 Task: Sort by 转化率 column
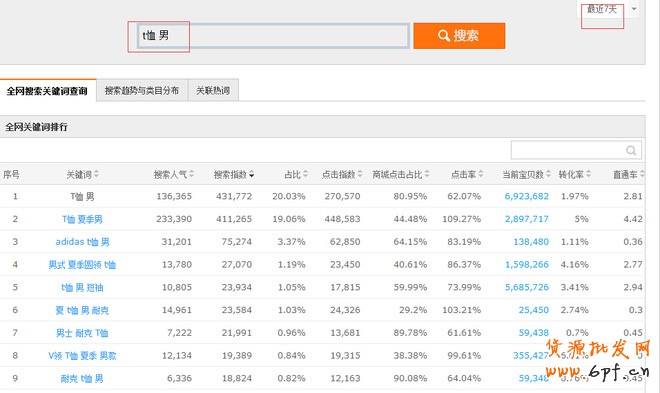click(575, 174)
